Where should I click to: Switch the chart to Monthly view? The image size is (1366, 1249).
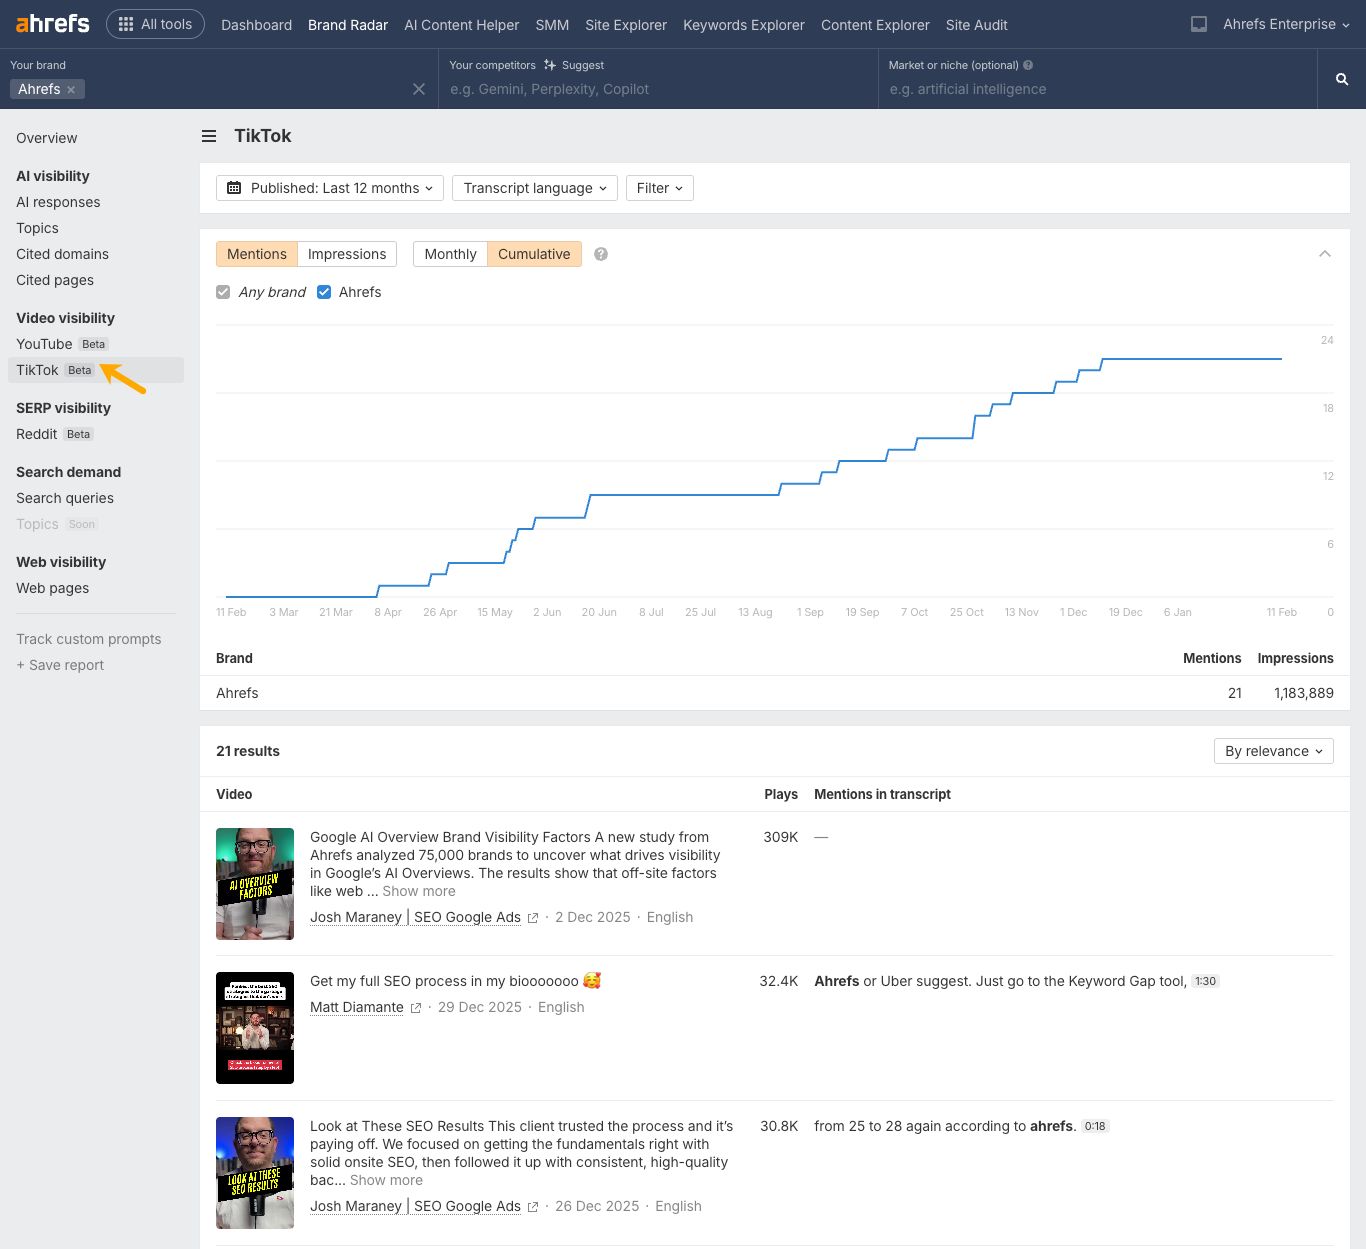tap(449, 254)
